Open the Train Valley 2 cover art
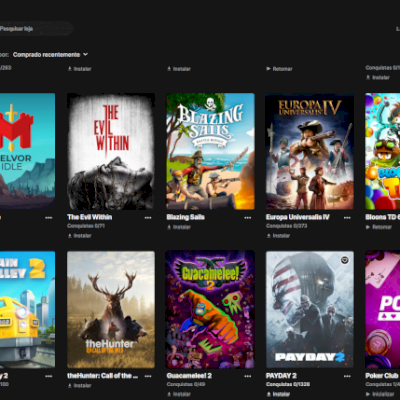This screenshot has height=400, width=400. [27, 310]
